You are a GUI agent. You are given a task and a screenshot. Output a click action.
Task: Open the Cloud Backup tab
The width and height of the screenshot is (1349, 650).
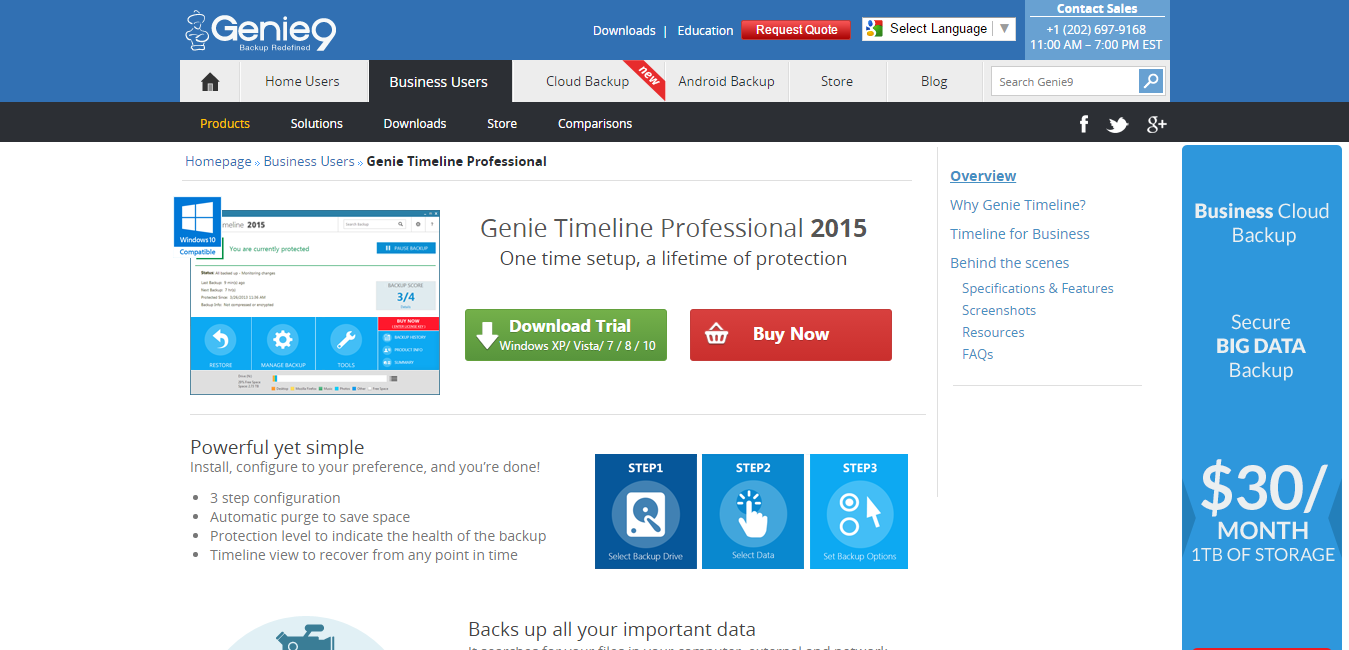click(587, 81)
